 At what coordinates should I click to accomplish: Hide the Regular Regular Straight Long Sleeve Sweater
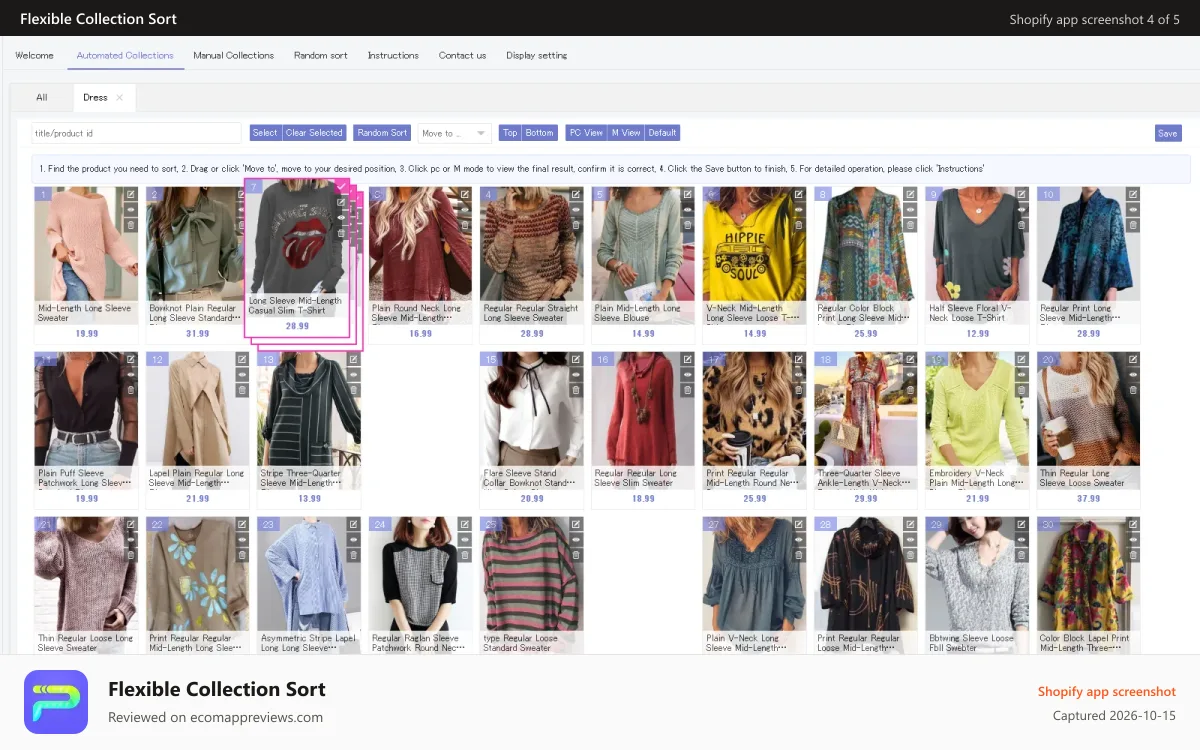pyautogui.click(x=576, y=210)
